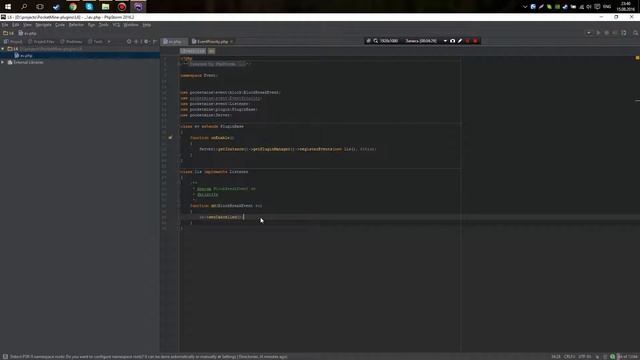Open the Edit menu
The height and width of the screenshot is (360, 640).
coord(16,25)
